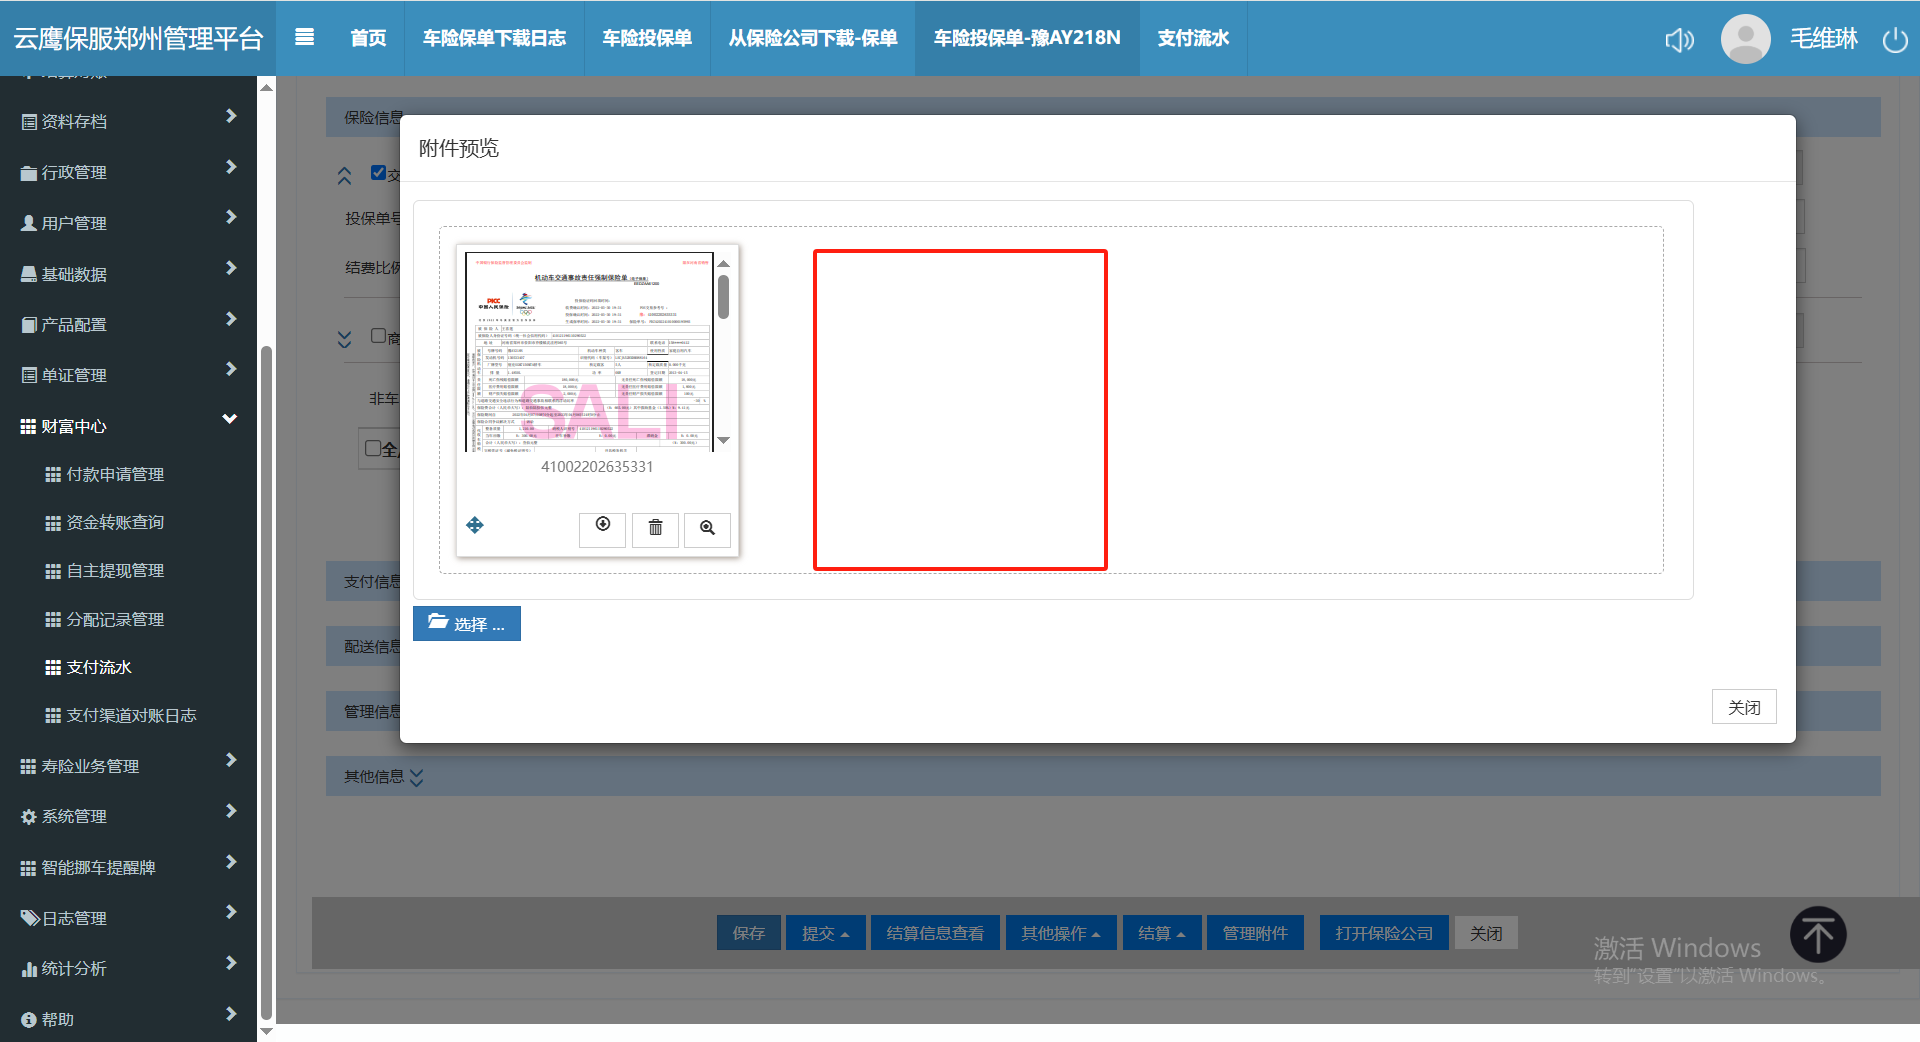Click the 打开保险公司 button

tap(1384, 933)
